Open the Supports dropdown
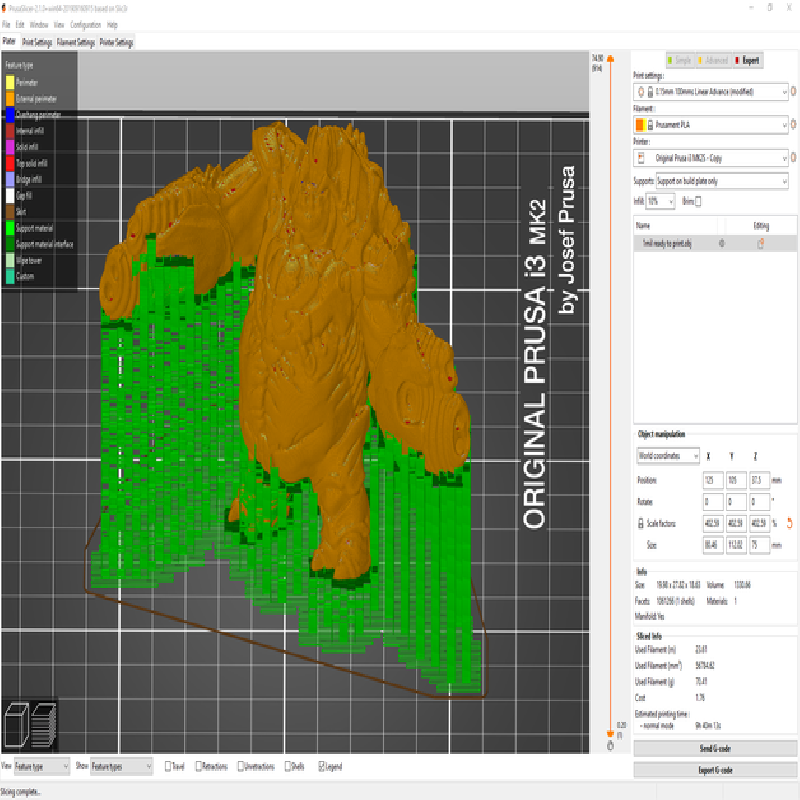 click(722, 181)
